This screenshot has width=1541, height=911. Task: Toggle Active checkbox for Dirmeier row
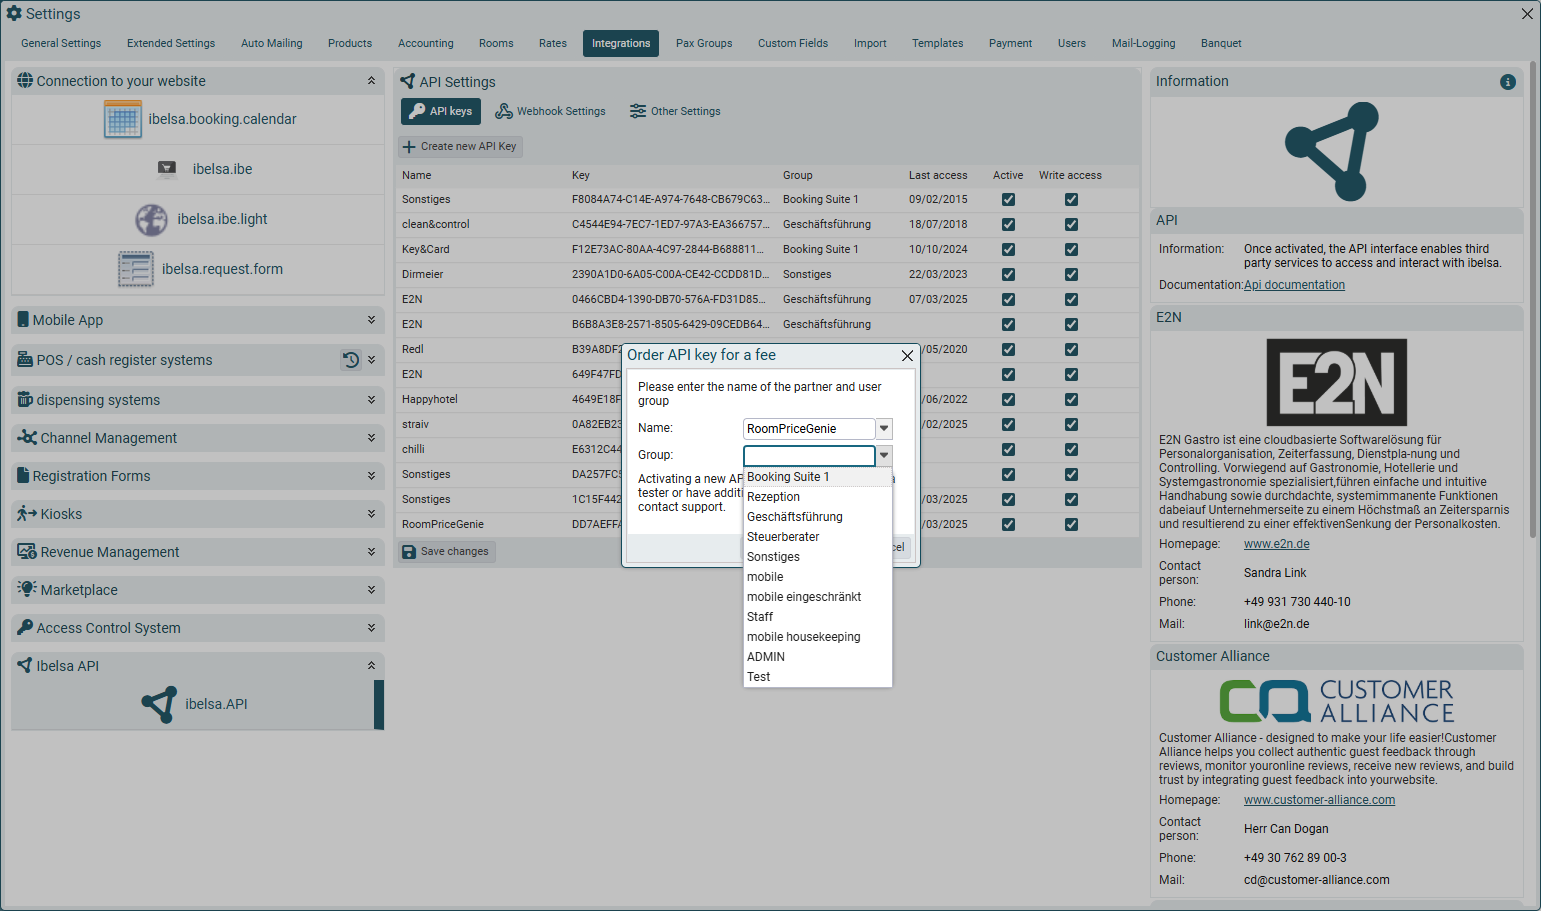pyautogui.click(x=1008, y=275)
